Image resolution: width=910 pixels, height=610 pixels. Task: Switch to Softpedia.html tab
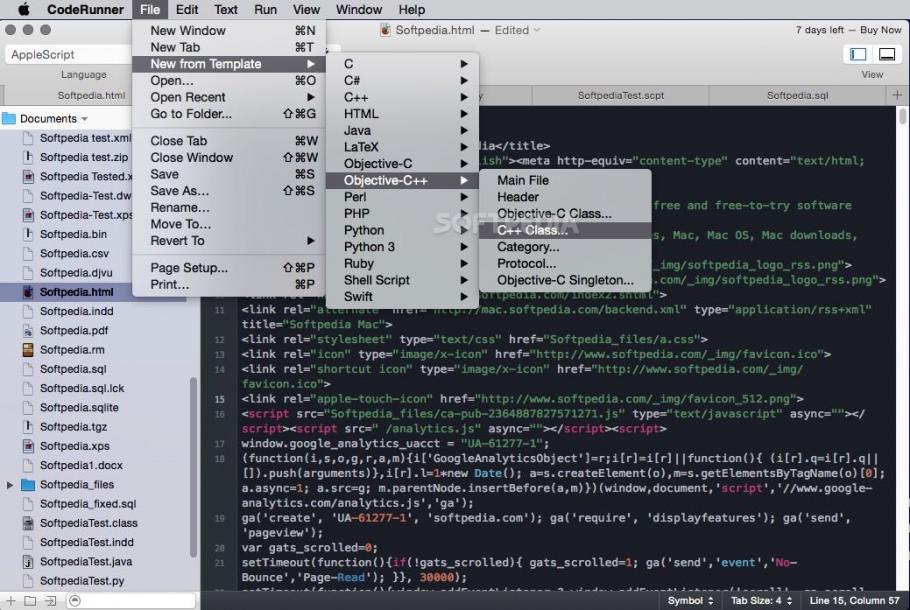tap(91, 95)
